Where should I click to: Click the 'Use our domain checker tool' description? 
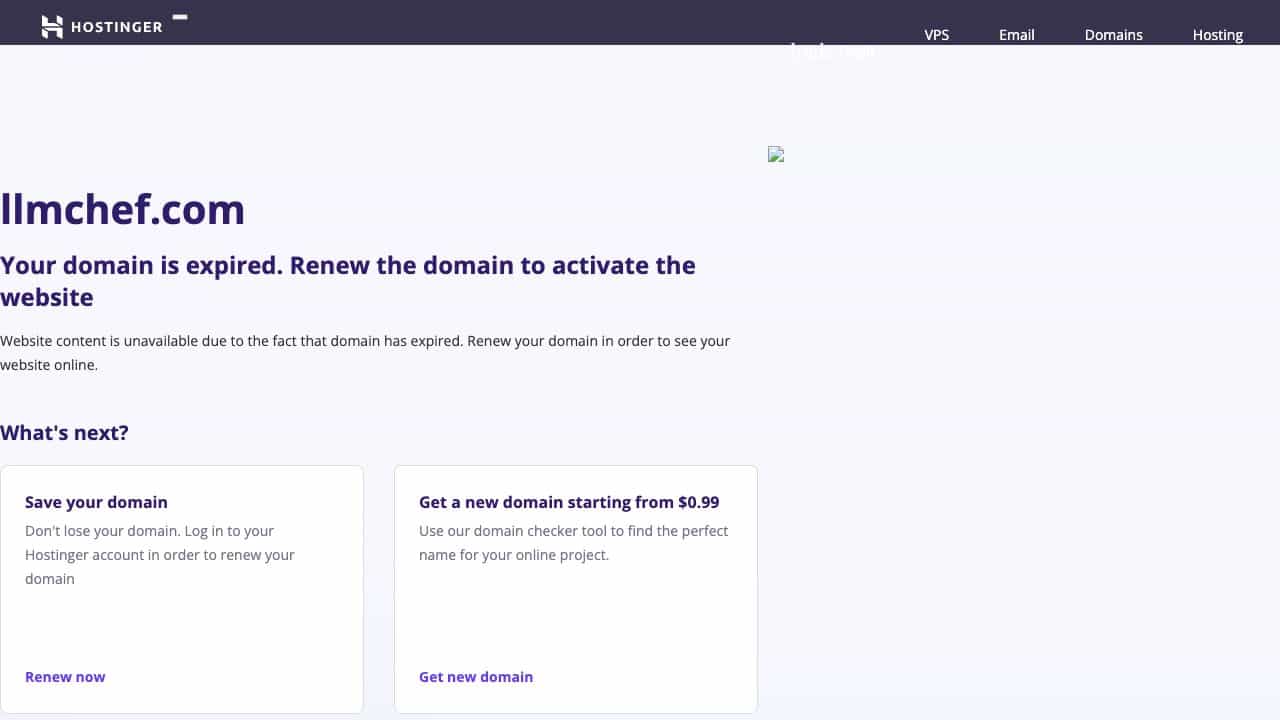574,543
